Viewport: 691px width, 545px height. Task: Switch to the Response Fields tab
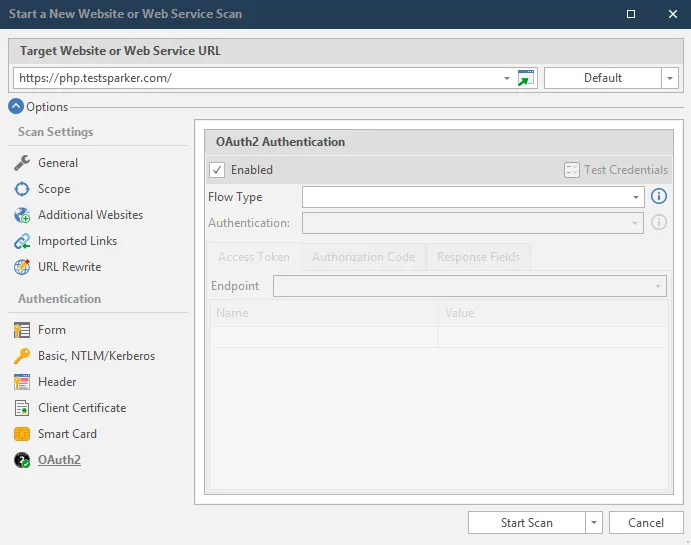click(478, 257)
